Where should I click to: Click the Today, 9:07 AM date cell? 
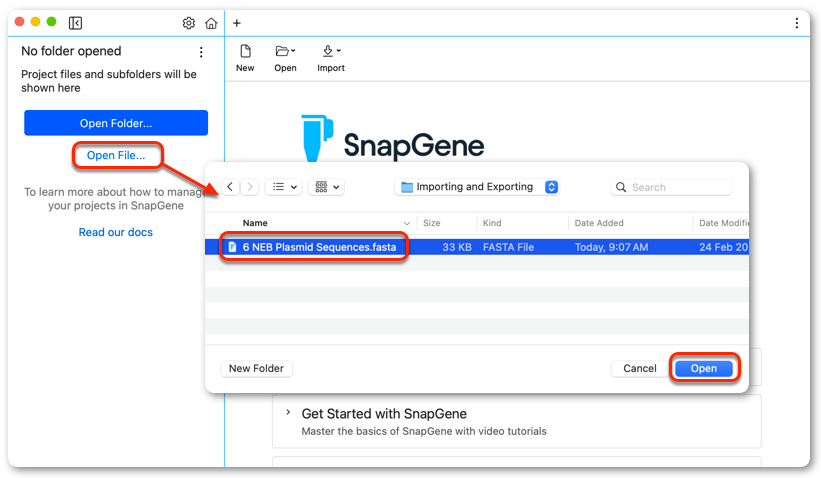pyautogui.click(x=611, y=247)
